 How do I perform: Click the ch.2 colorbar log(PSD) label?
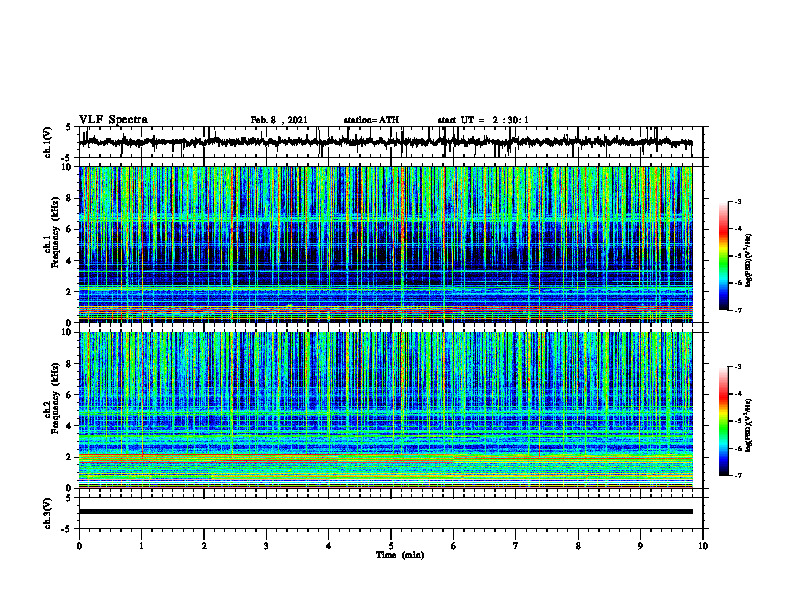pyautogui.click(x=749, y=424)
